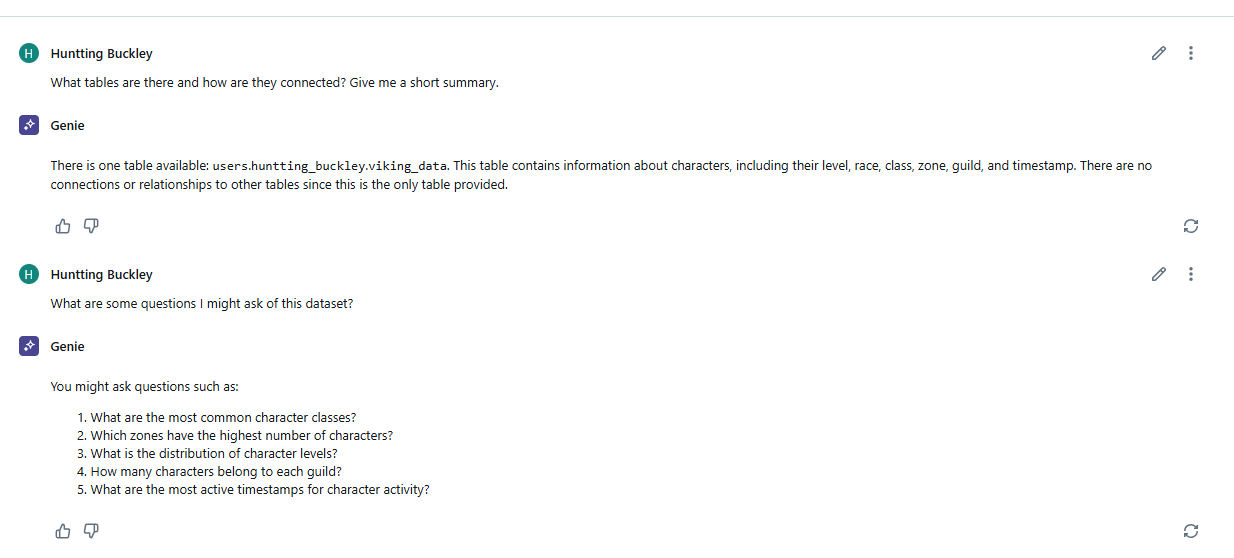Thumbs down the table summary response

coord(91,226)
